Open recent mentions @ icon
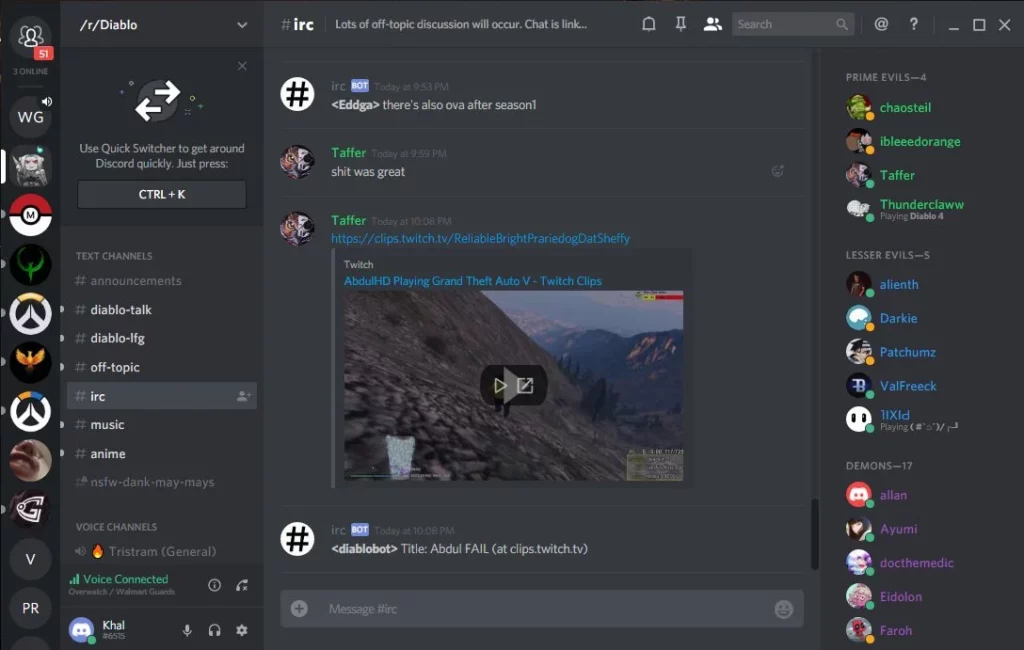The height and width of the screenshot is (650, 1024). point(881,24)
